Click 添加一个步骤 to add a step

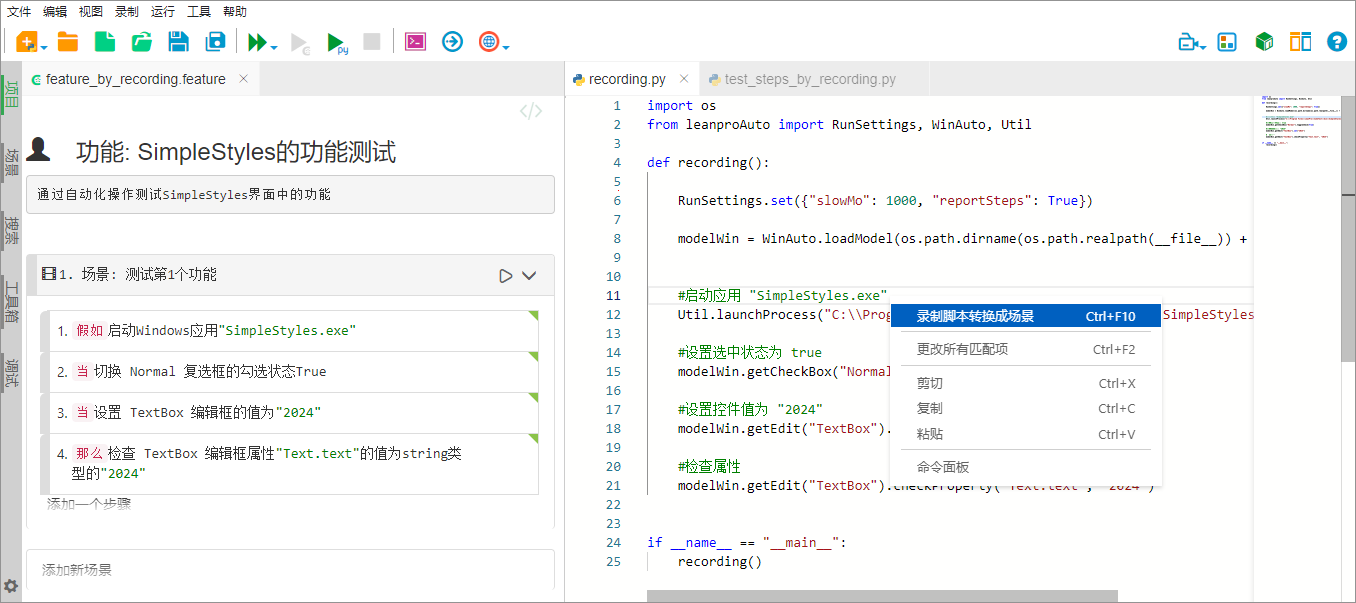(x=89, y=504)
